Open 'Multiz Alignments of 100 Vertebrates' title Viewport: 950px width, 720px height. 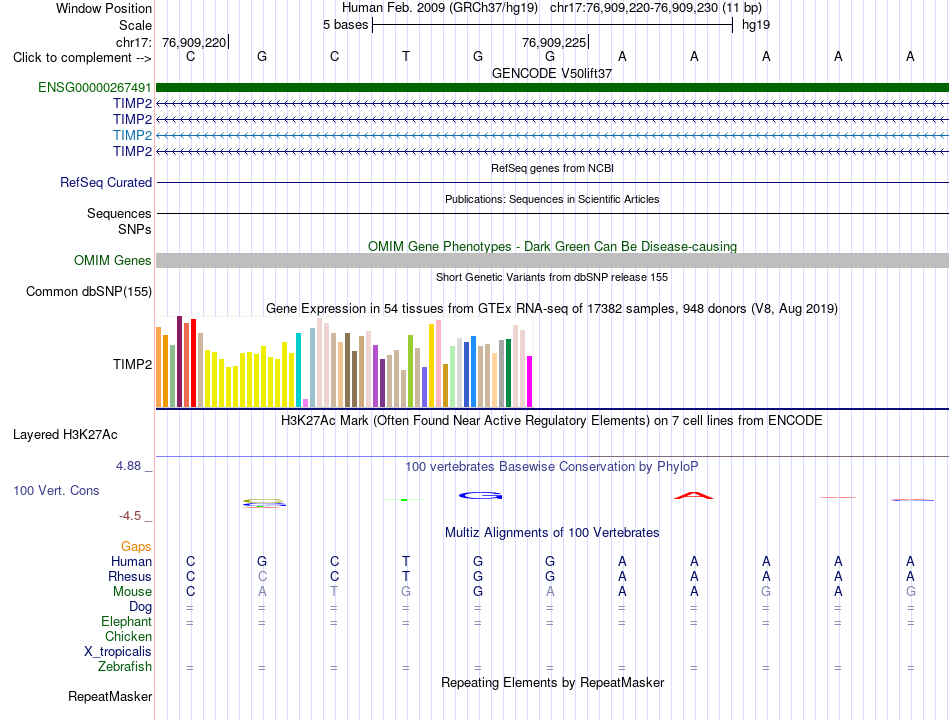[x=552, y=533]
